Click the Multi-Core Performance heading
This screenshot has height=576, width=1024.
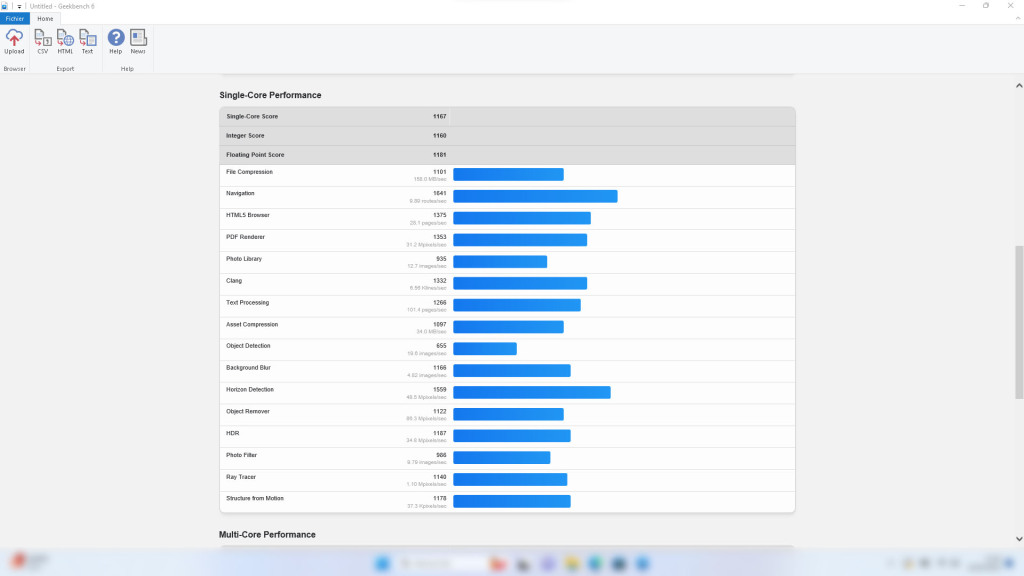pos(267,535)
